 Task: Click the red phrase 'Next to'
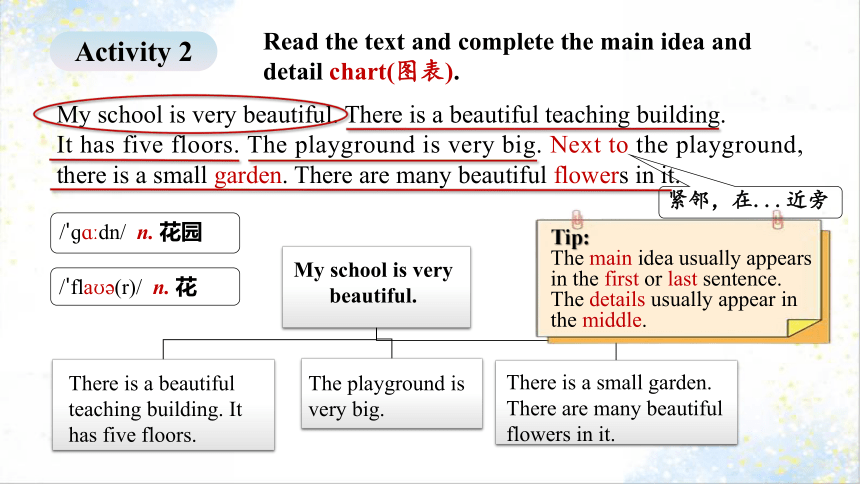point(589,145)
